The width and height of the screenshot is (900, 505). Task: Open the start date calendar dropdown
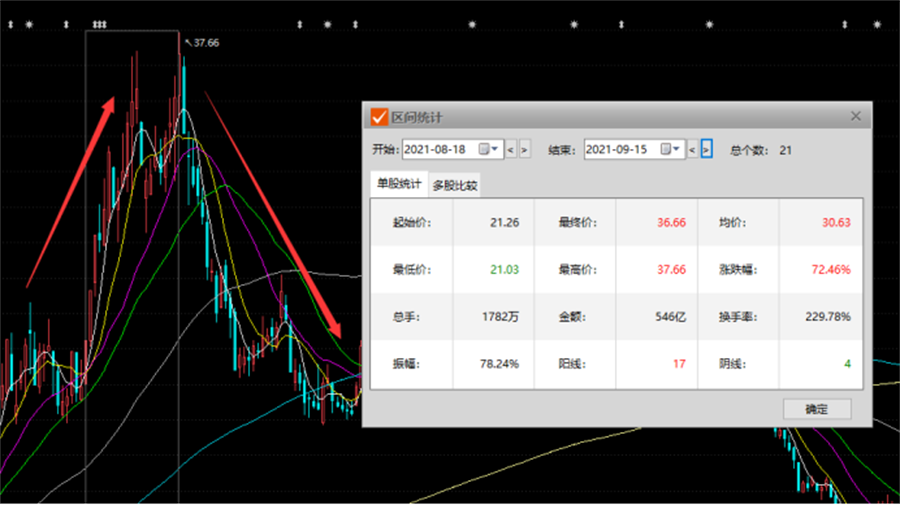coord(489,149)
